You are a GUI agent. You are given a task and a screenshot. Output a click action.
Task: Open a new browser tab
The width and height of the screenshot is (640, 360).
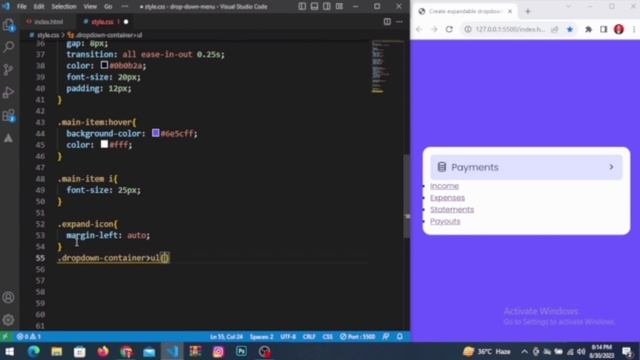[x=527, y=11]
